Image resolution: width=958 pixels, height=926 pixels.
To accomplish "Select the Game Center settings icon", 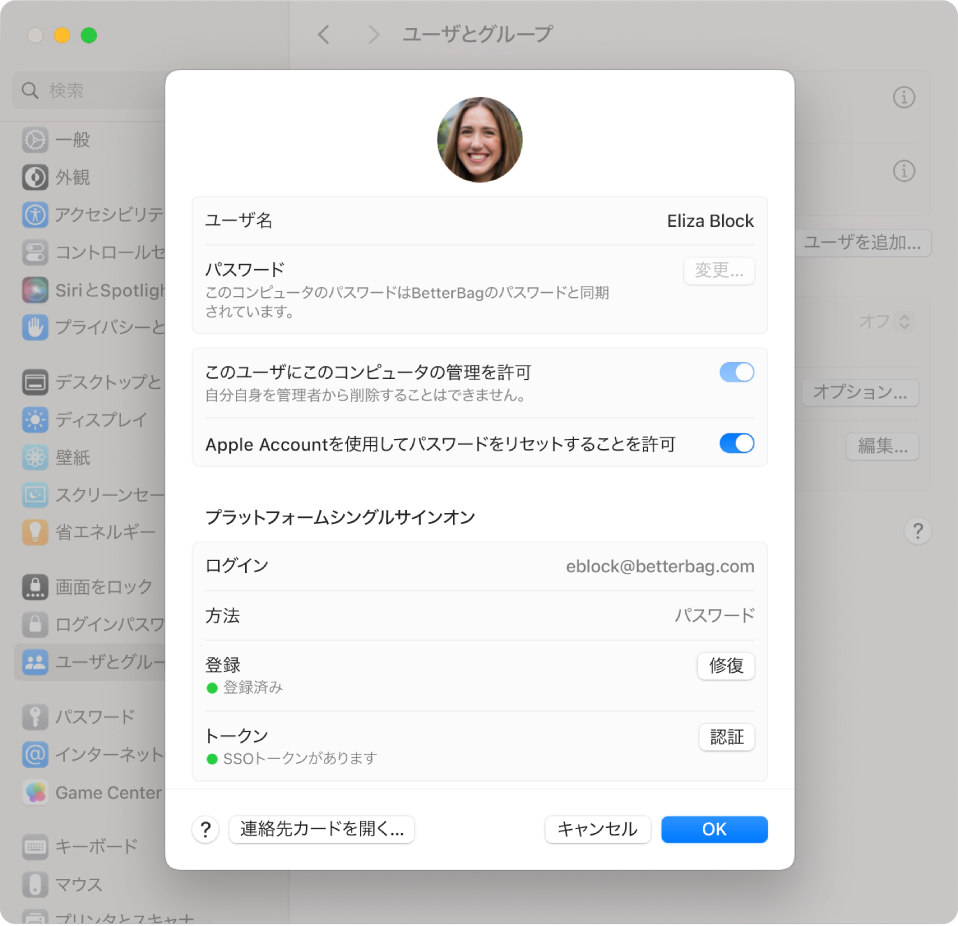I will pyautogui.click(x=33, y=793).
